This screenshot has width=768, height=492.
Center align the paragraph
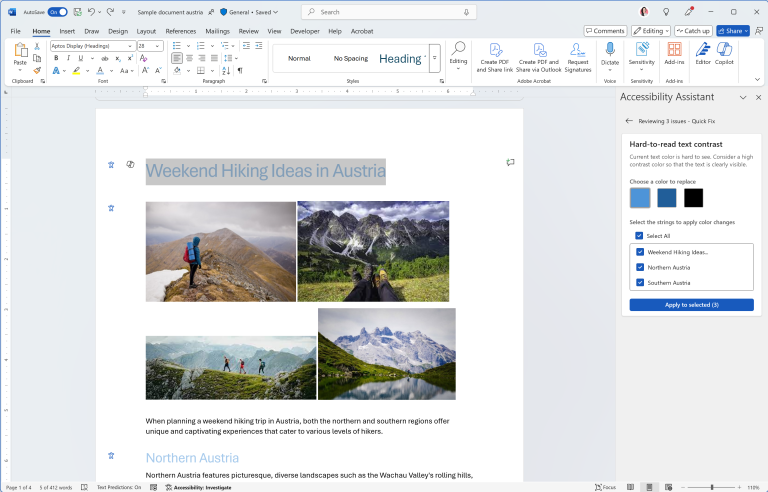pos(190,58)
